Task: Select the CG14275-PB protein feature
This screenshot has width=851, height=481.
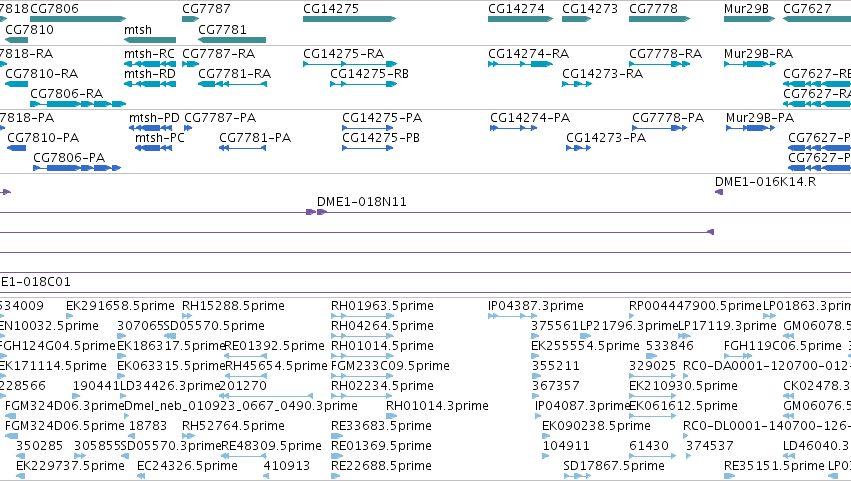Action: pos(367,148)
